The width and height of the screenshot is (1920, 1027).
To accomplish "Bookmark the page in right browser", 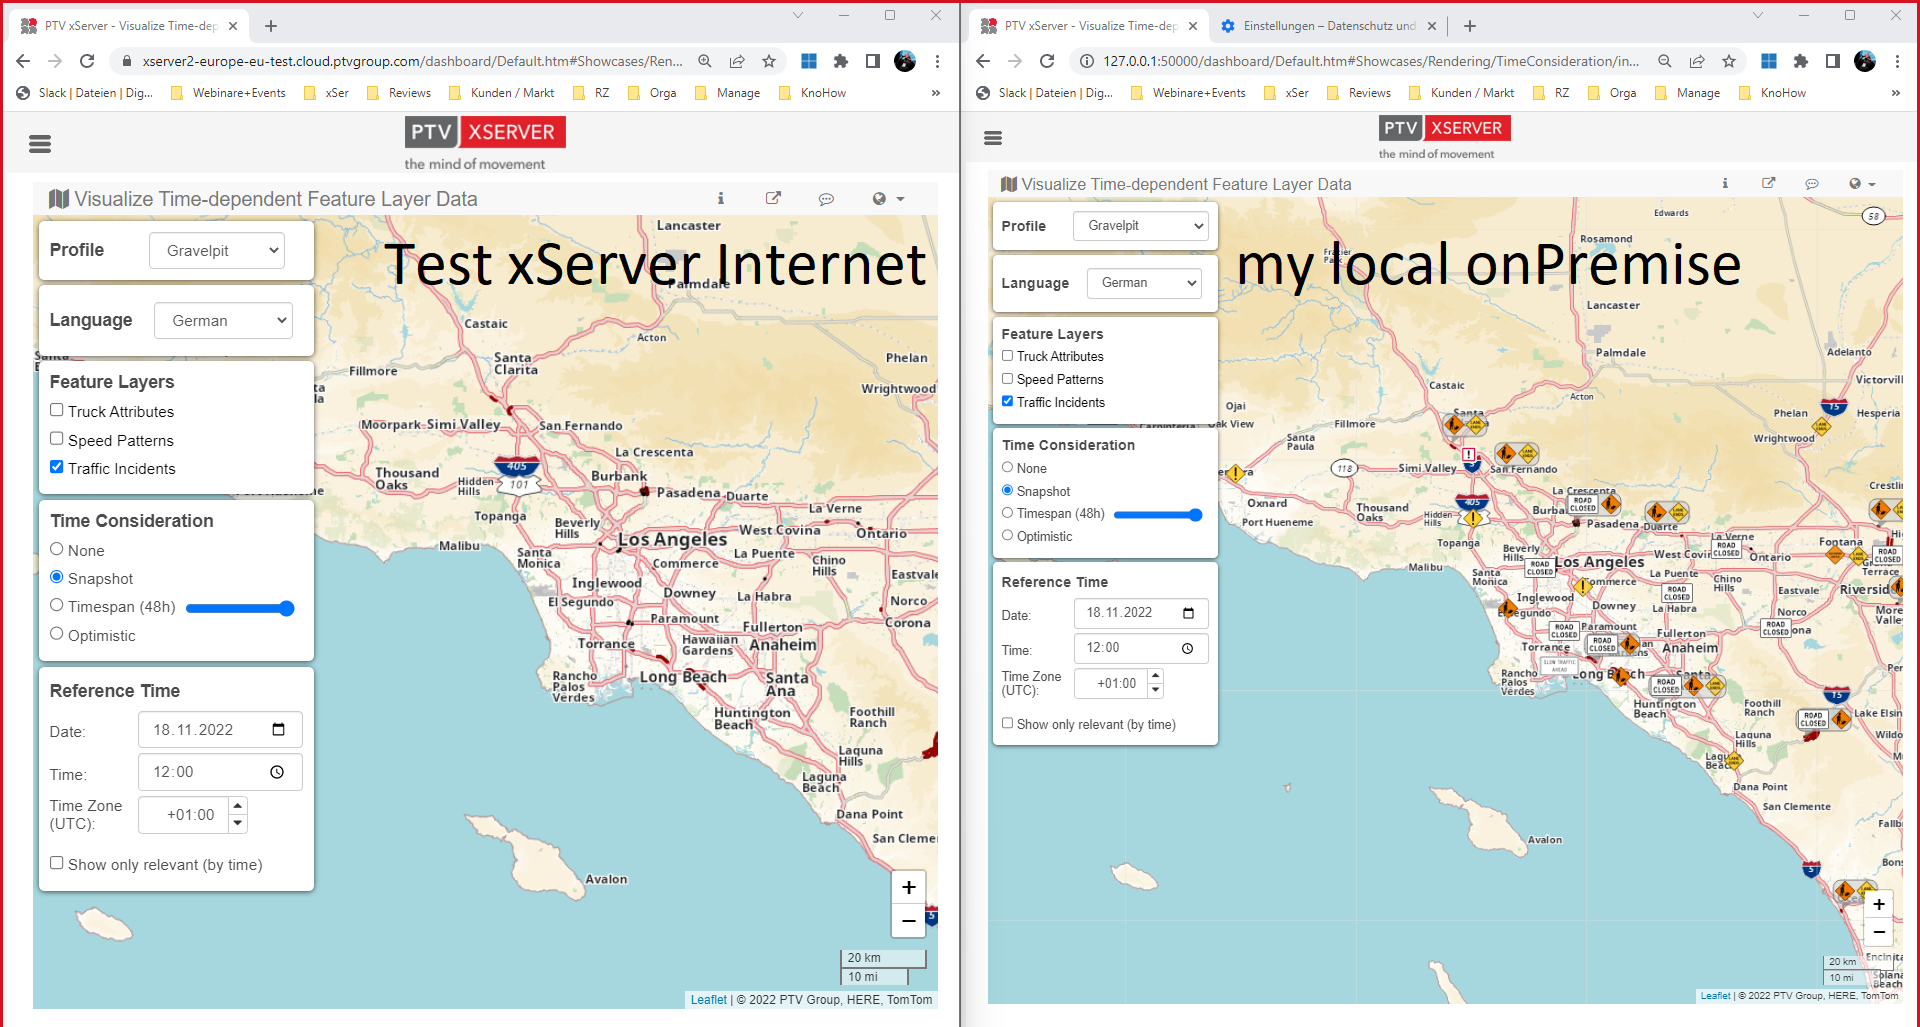I will [x=1729, y=61].
